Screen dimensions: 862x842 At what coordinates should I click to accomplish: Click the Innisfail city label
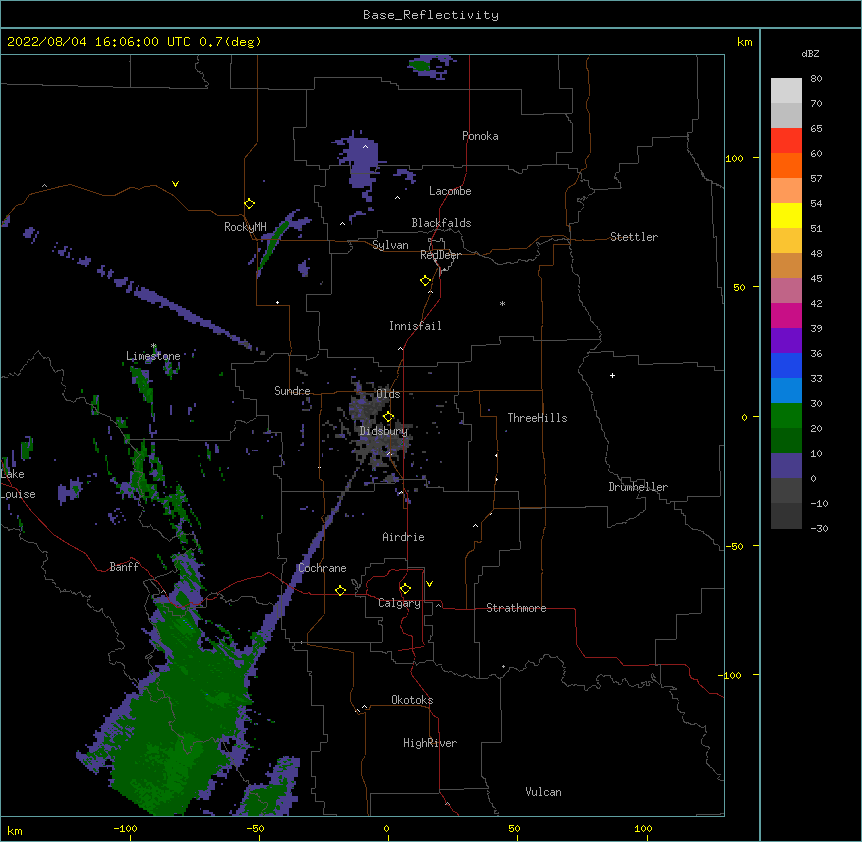tap(415, 326)
